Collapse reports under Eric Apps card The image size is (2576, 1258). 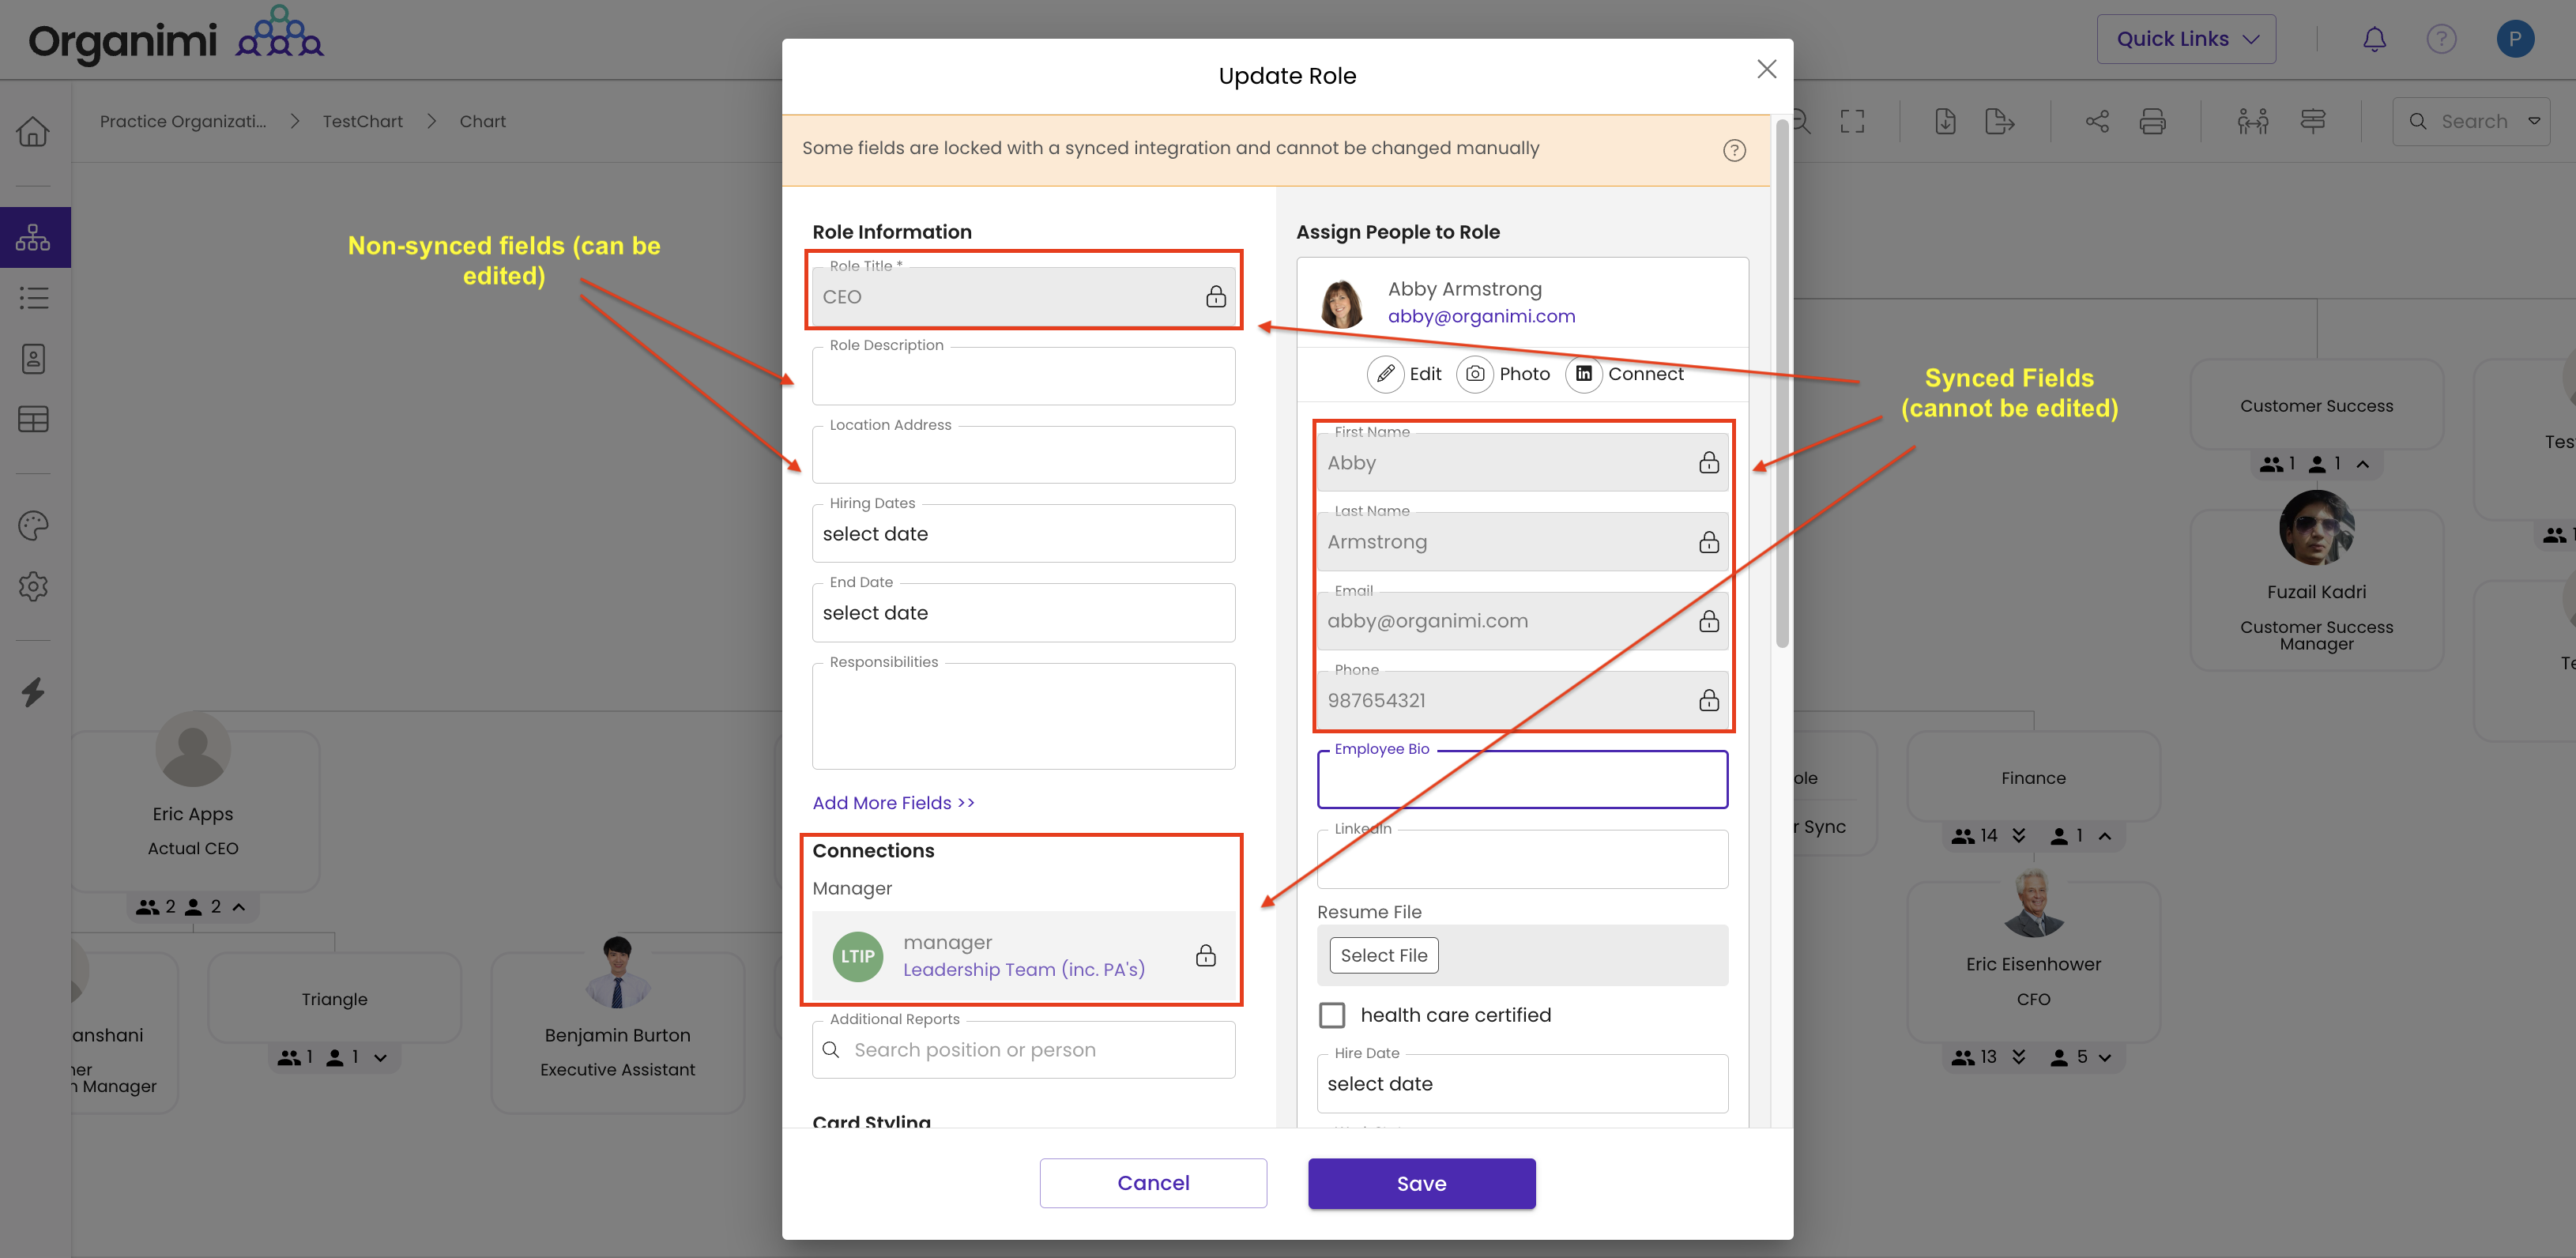tap(239, 907)
